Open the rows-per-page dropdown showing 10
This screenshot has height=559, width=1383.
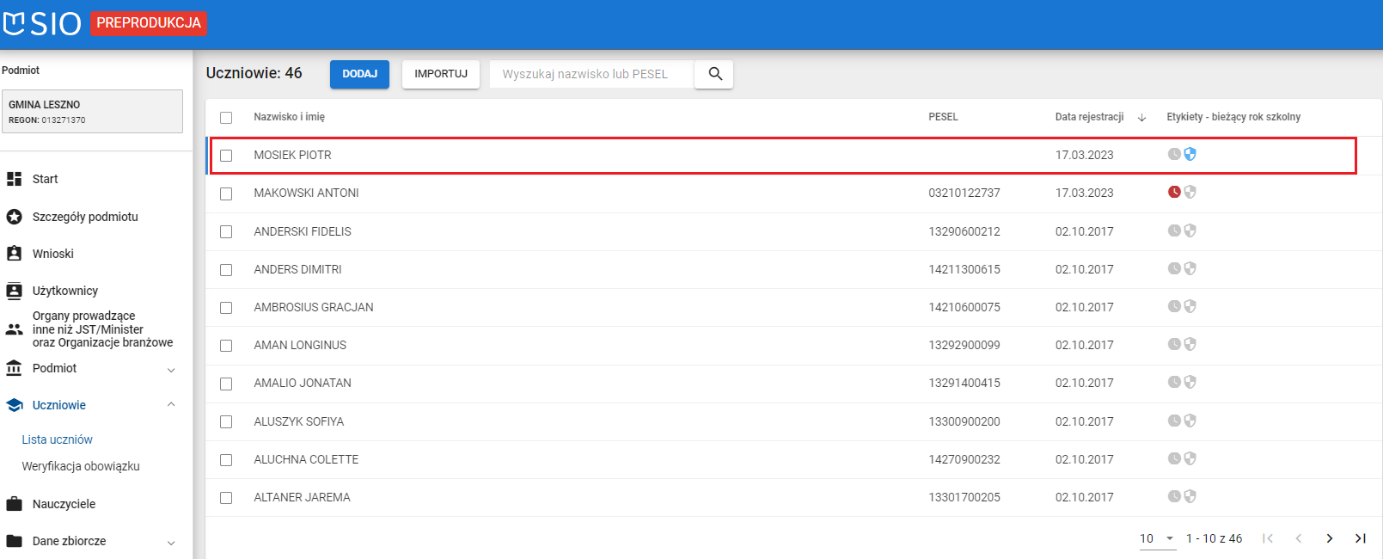click(1158, 538)
